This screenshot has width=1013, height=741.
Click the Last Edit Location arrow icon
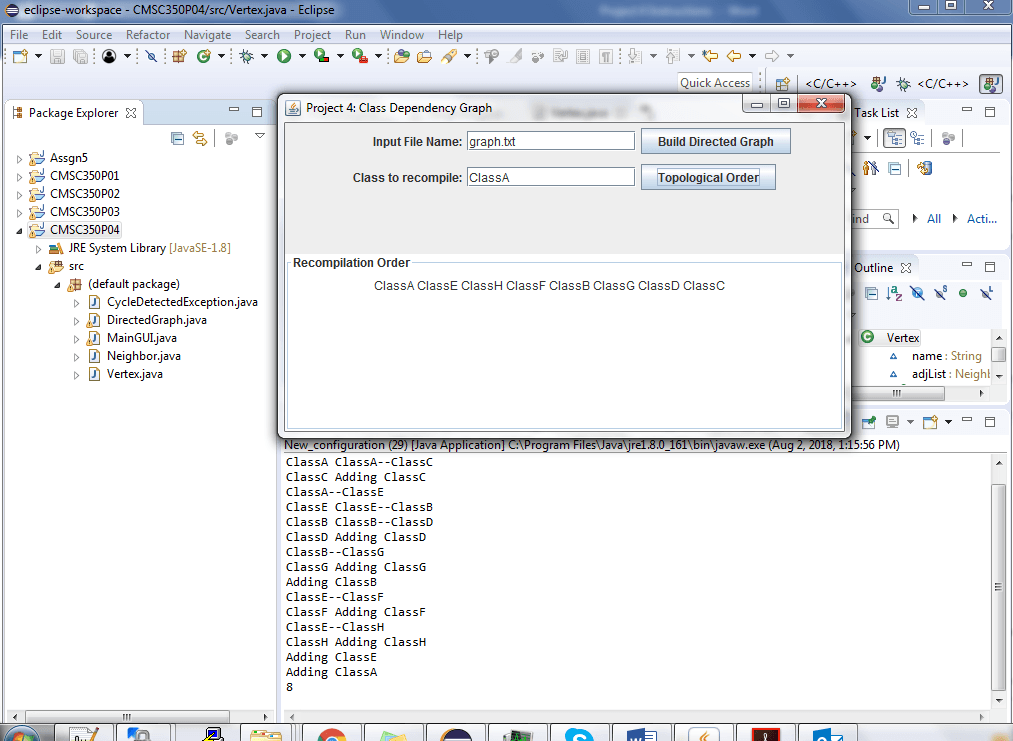pos(710,56)
